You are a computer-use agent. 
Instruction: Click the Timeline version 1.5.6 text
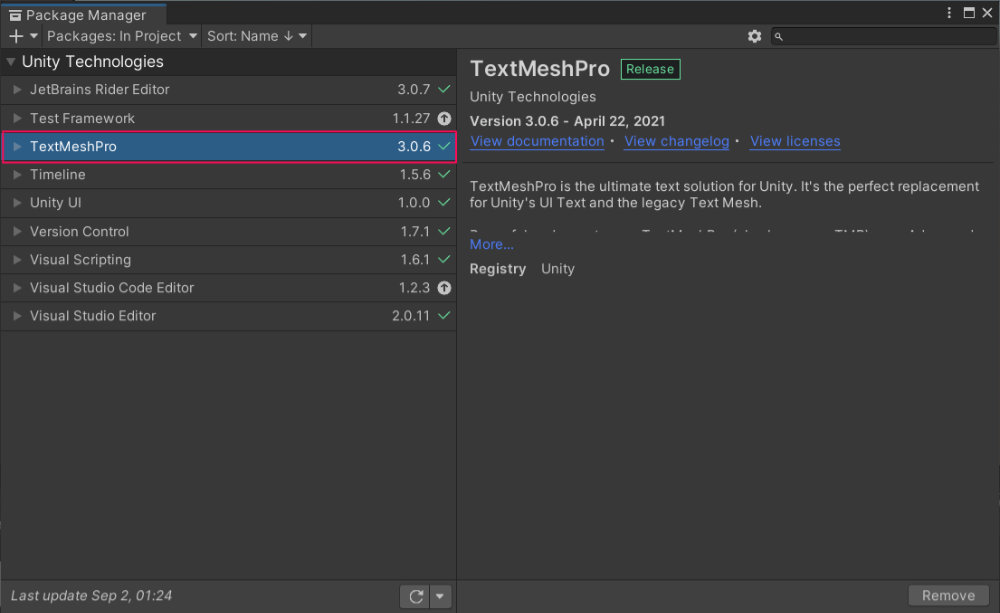pyautogui.click(x=415, y=175)
